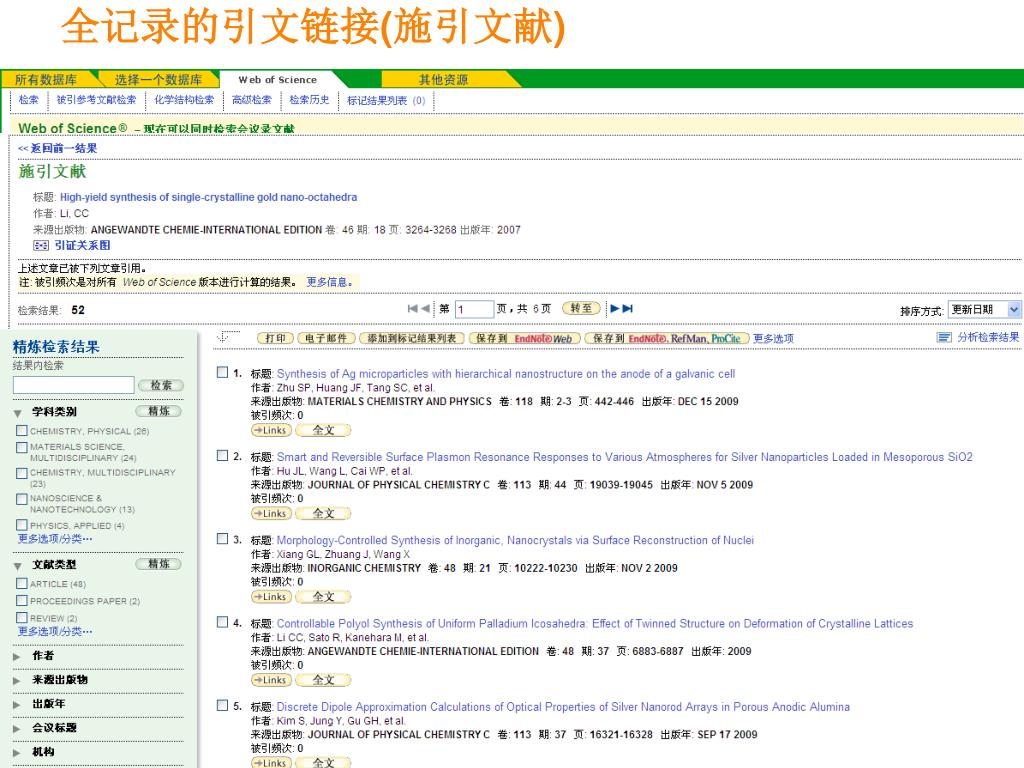Viewport: 1024px width, 768px height.
Task: Open 全文 full text for result 2
Action: point(323,514)
